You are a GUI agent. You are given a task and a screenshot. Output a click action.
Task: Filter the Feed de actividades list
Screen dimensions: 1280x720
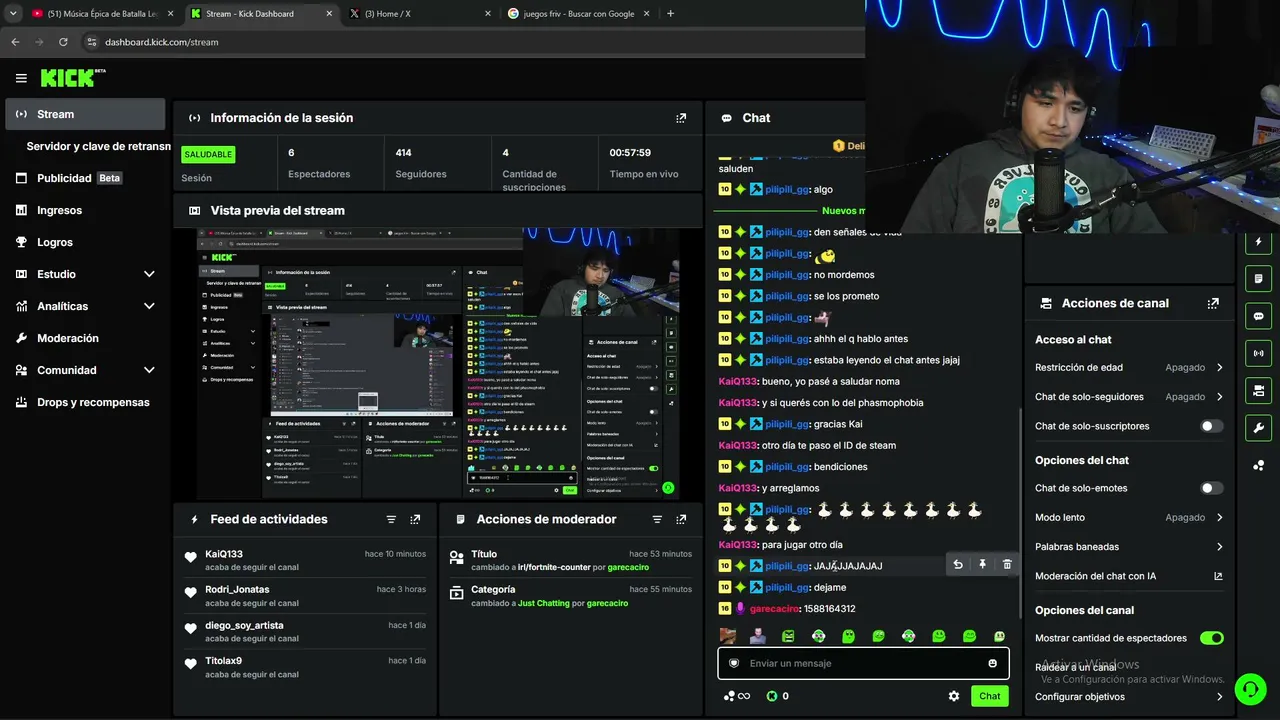coord(391,520)
